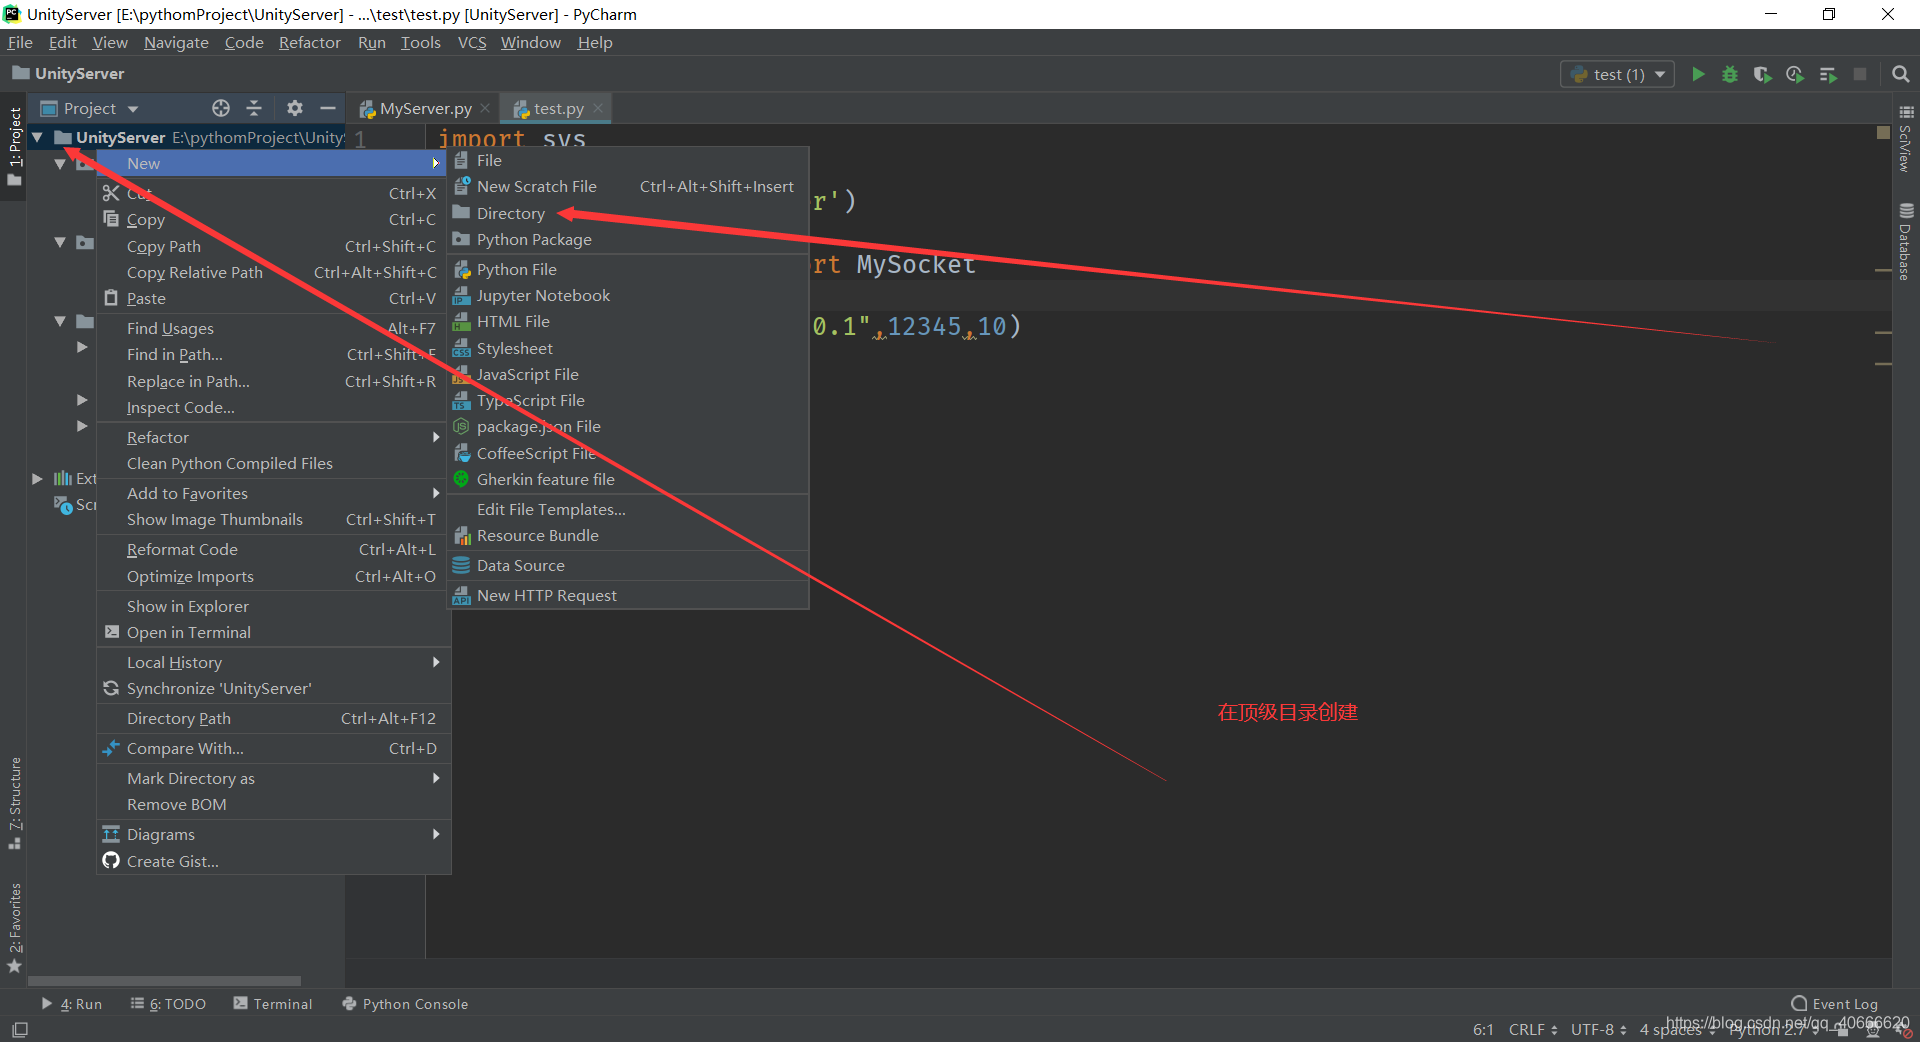This screenshot has width=1920, height=1042.
Task: Open the Python Console tool window
Action: point(405,1004)
